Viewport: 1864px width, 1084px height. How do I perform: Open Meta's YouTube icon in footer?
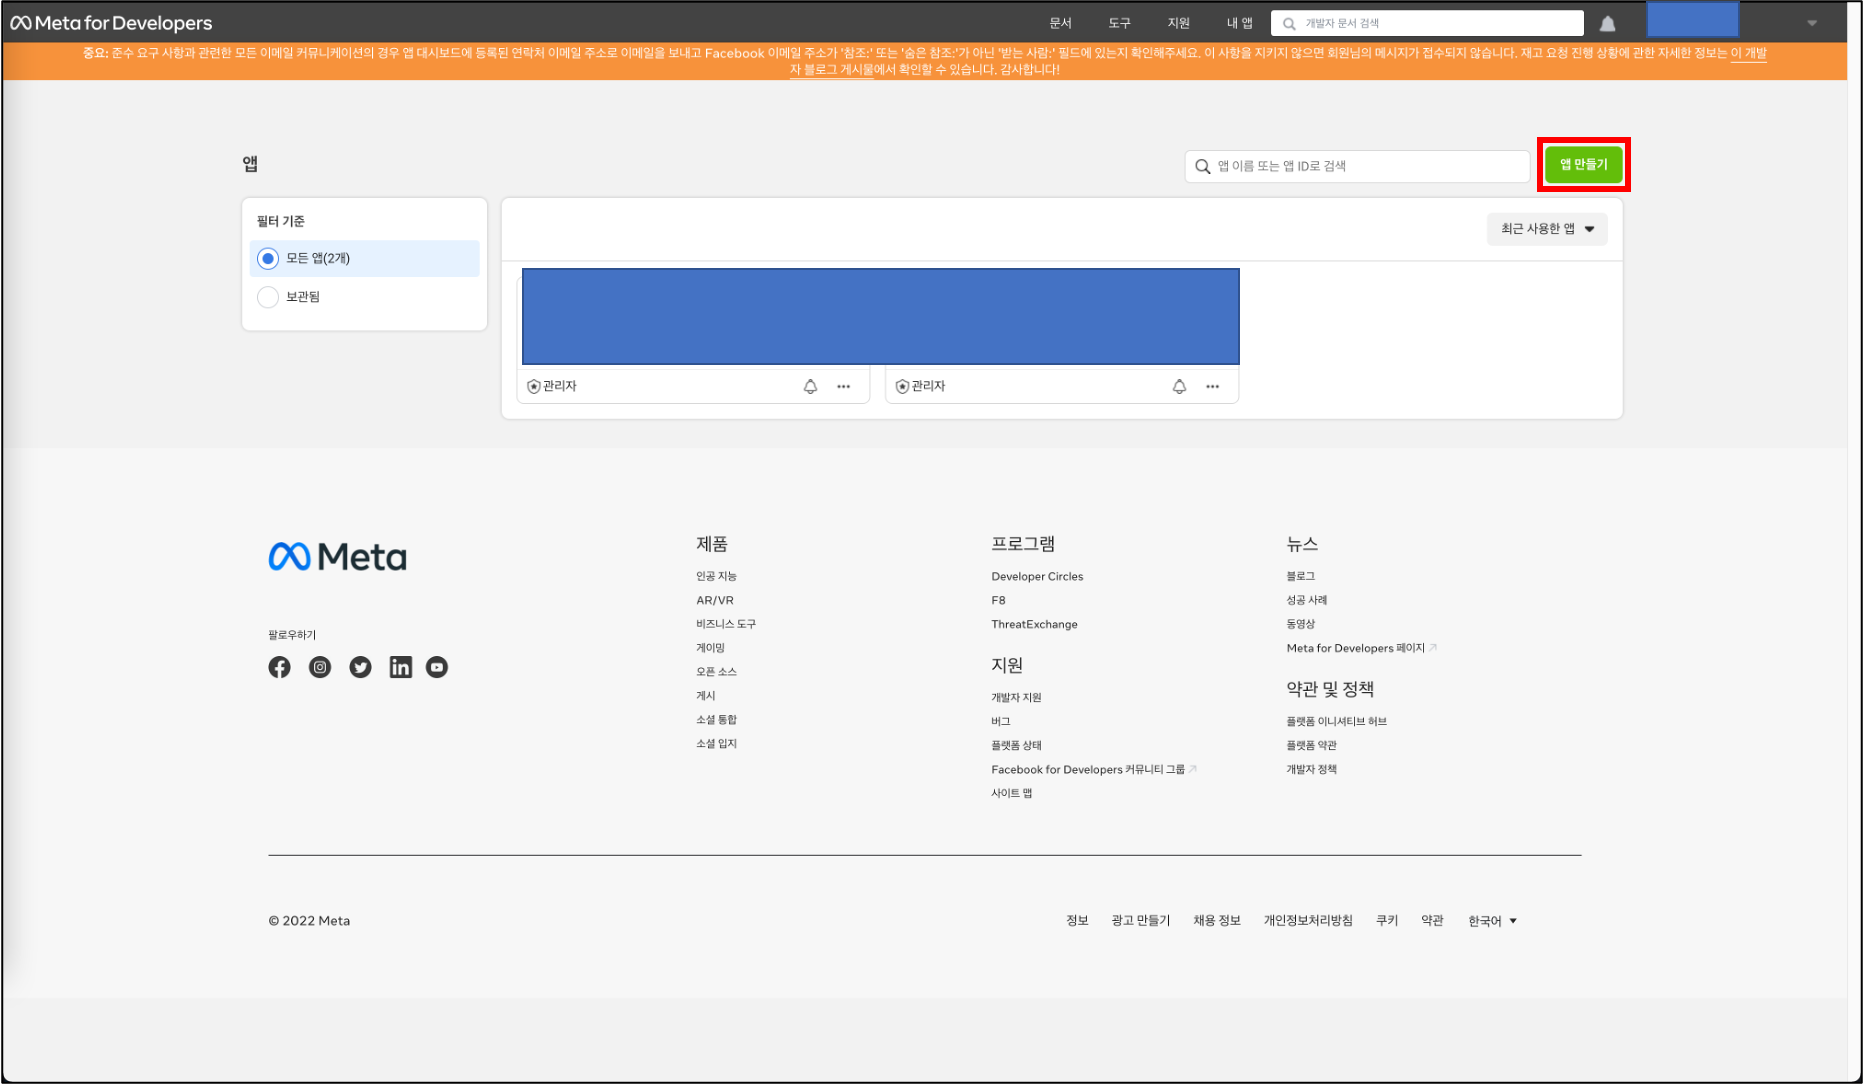437,667
